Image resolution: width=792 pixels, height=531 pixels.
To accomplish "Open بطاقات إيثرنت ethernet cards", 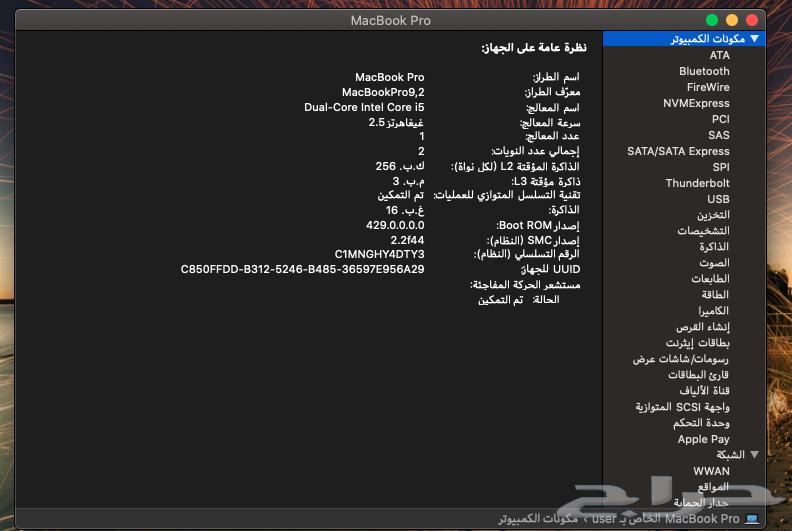I will pyautogui.click(x=698, y=344).
